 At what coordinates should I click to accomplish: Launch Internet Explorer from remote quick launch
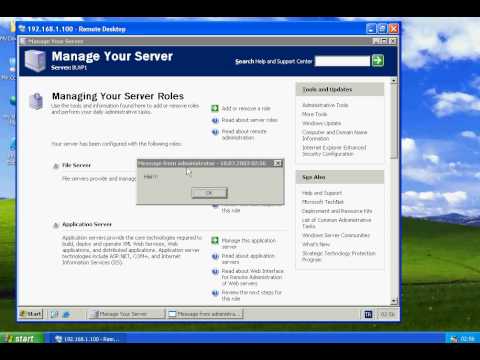pos(66,314)
